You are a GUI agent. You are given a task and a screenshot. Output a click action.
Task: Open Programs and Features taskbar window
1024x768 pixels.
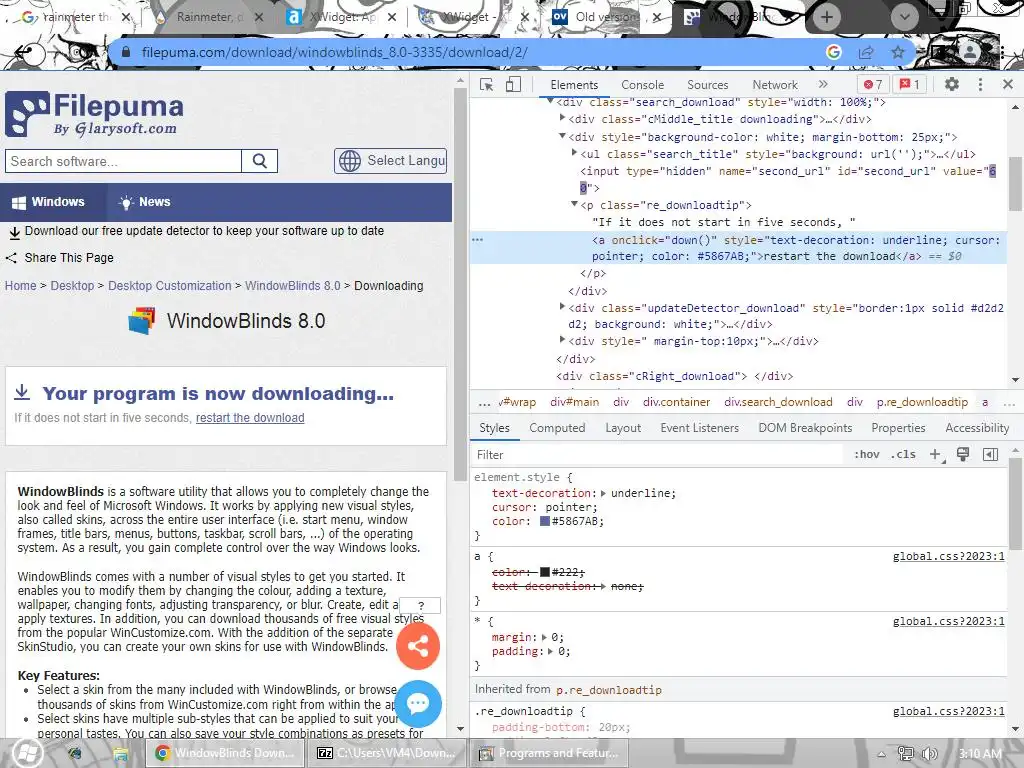[x=547, y=753]
